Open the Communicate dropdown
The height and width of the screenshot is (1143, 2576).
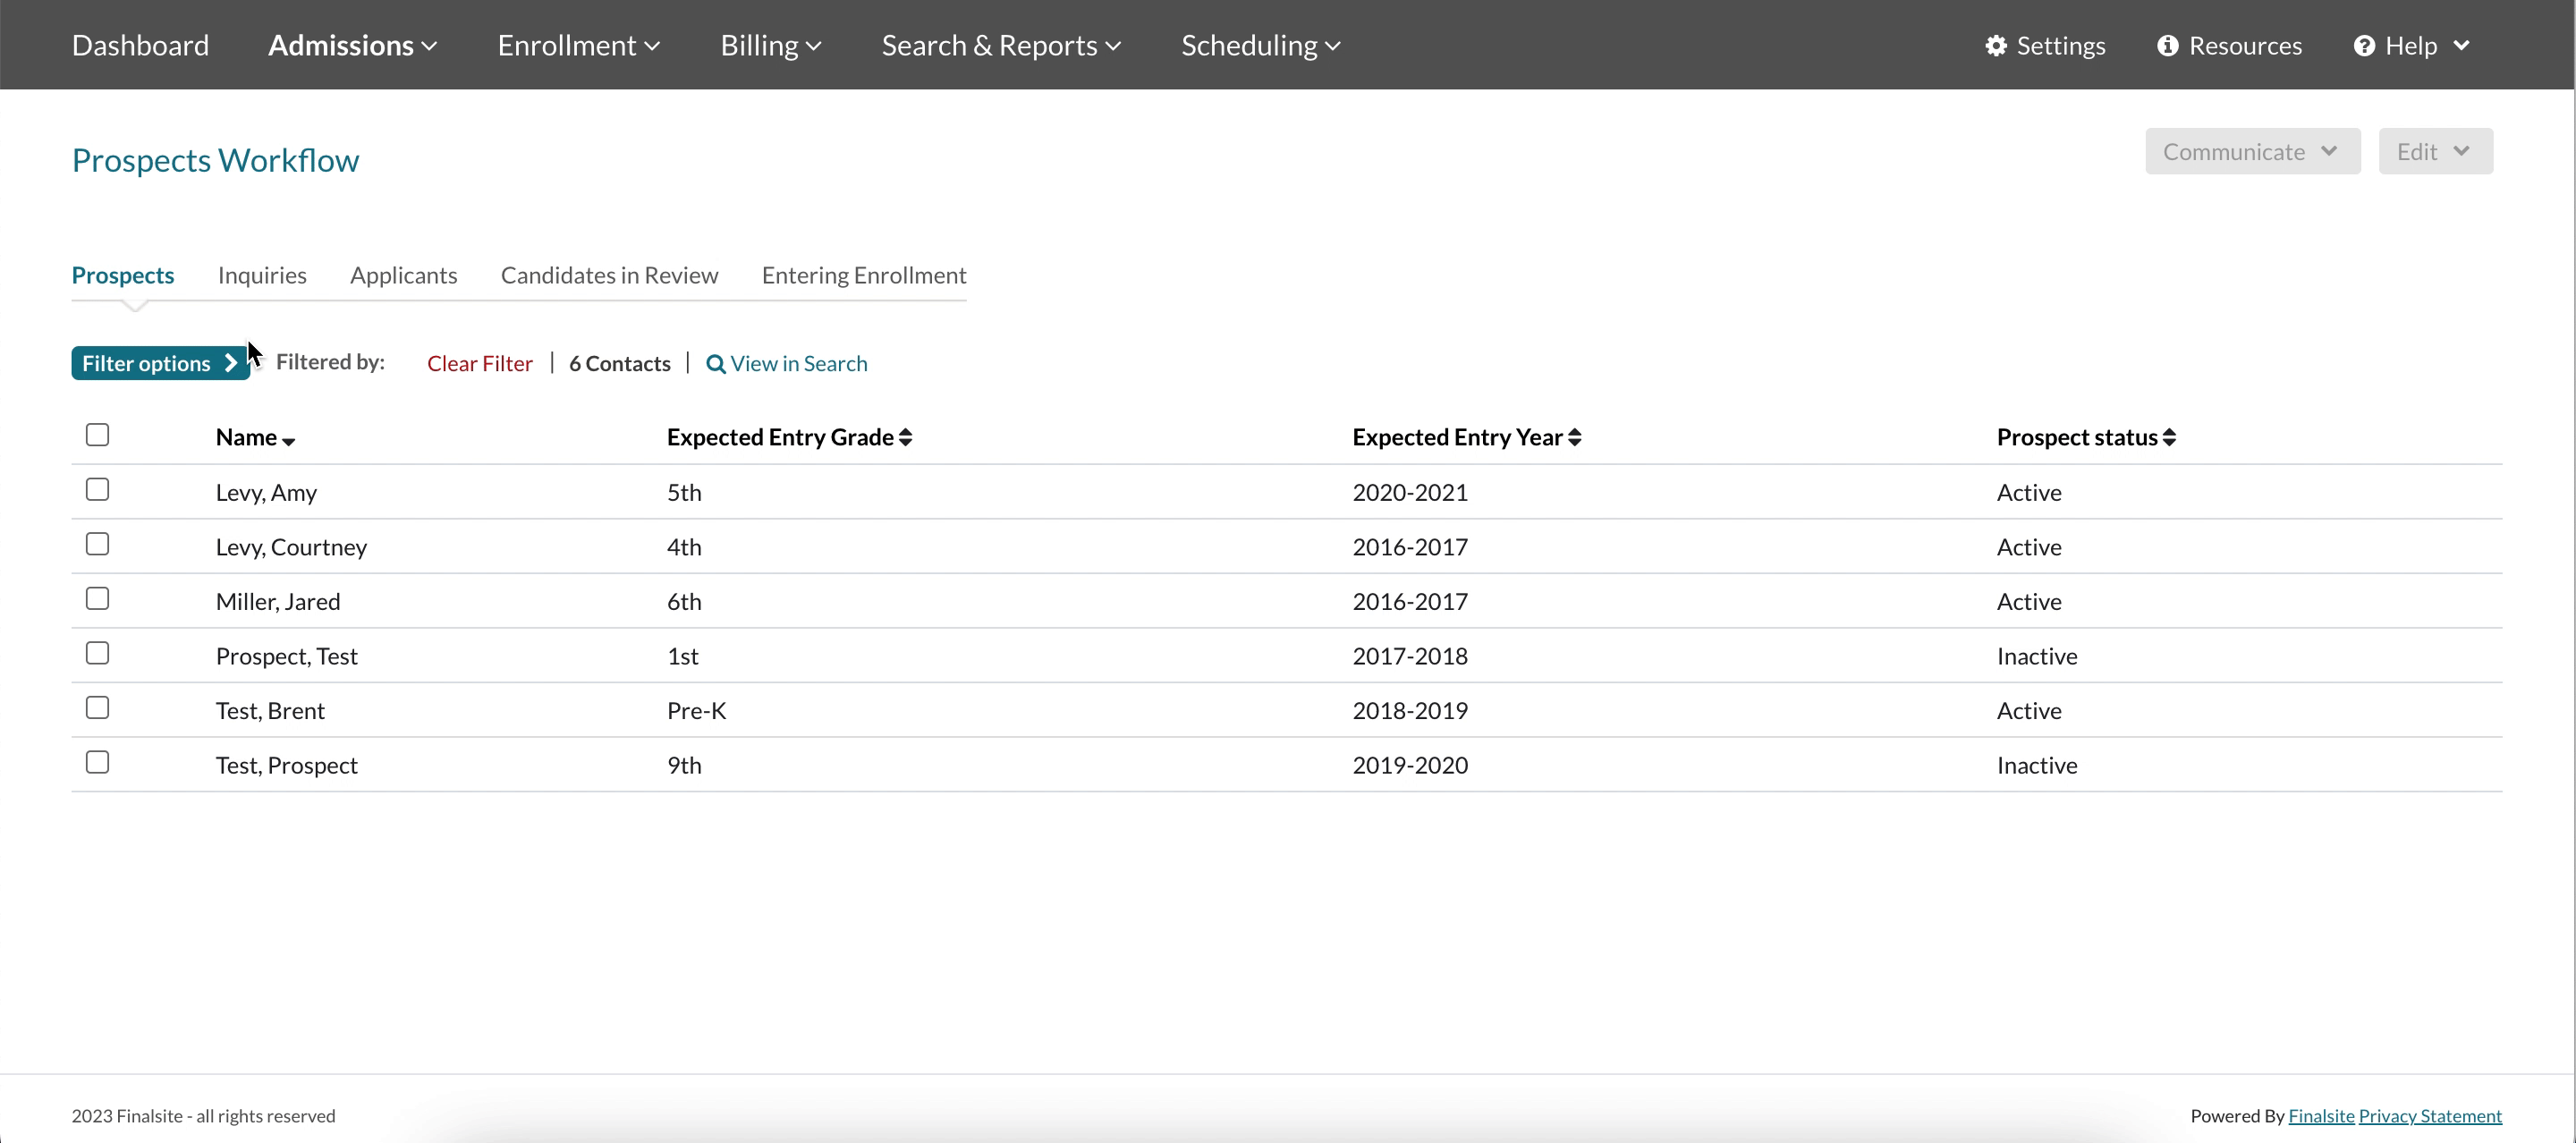coord(2251,151)
